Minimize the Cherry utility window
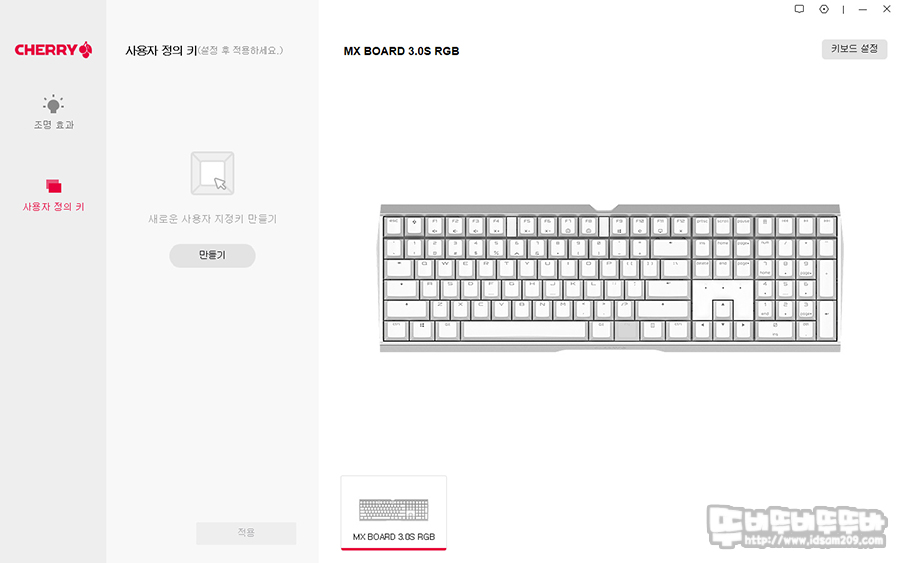The width and height of the screenshot is (900, 563). 862,9
